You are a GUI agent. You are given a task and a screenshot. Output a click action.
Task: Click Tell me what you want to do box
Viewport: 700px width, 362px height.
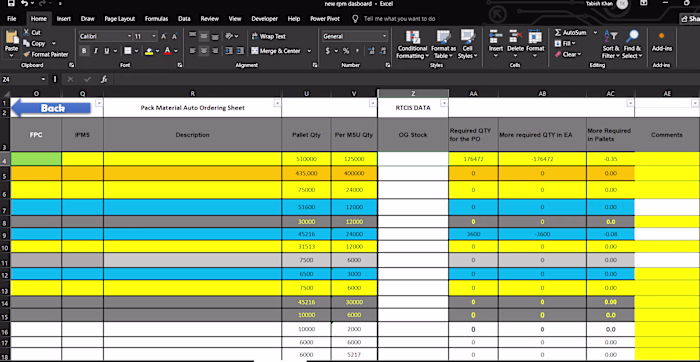pyautogui.click(x=400, y=19)
